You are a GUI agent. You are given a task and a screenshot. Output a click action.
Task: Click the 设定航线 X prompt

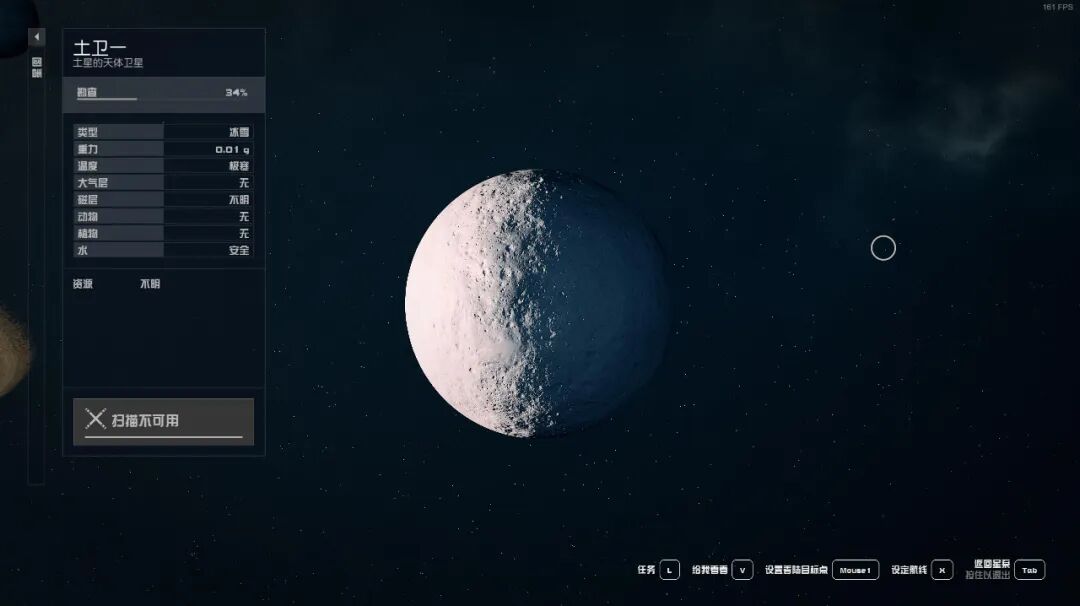(x=922, y=570)
